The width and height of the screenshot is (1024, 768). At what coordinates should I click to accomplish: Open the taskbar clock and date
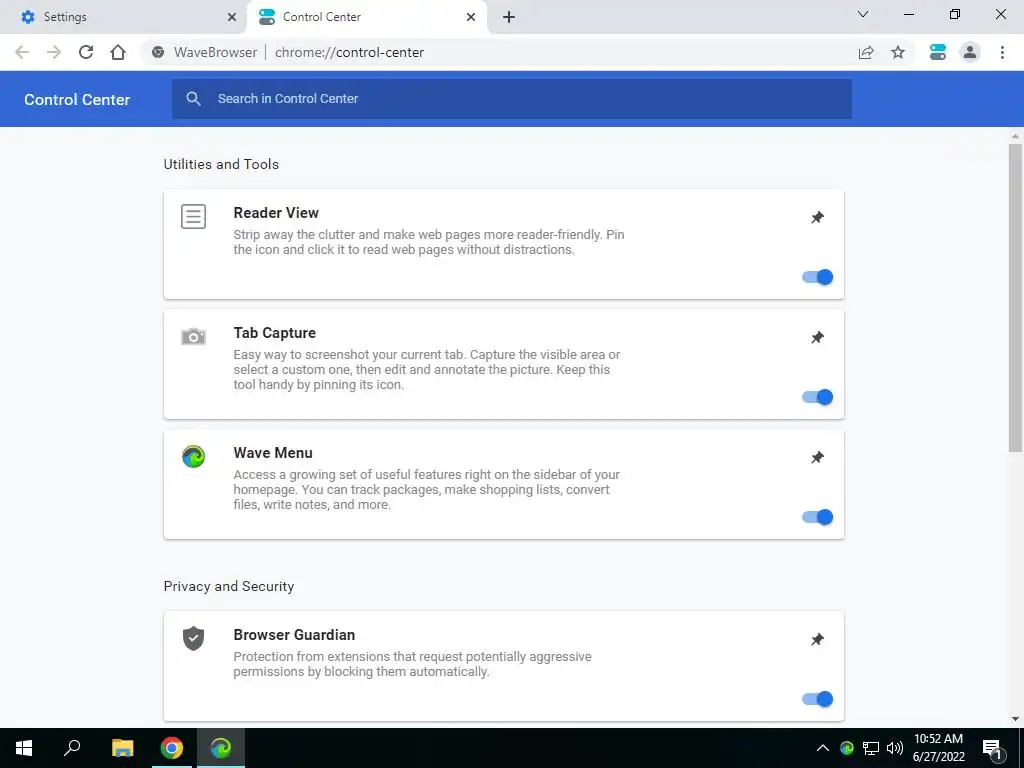938,748
